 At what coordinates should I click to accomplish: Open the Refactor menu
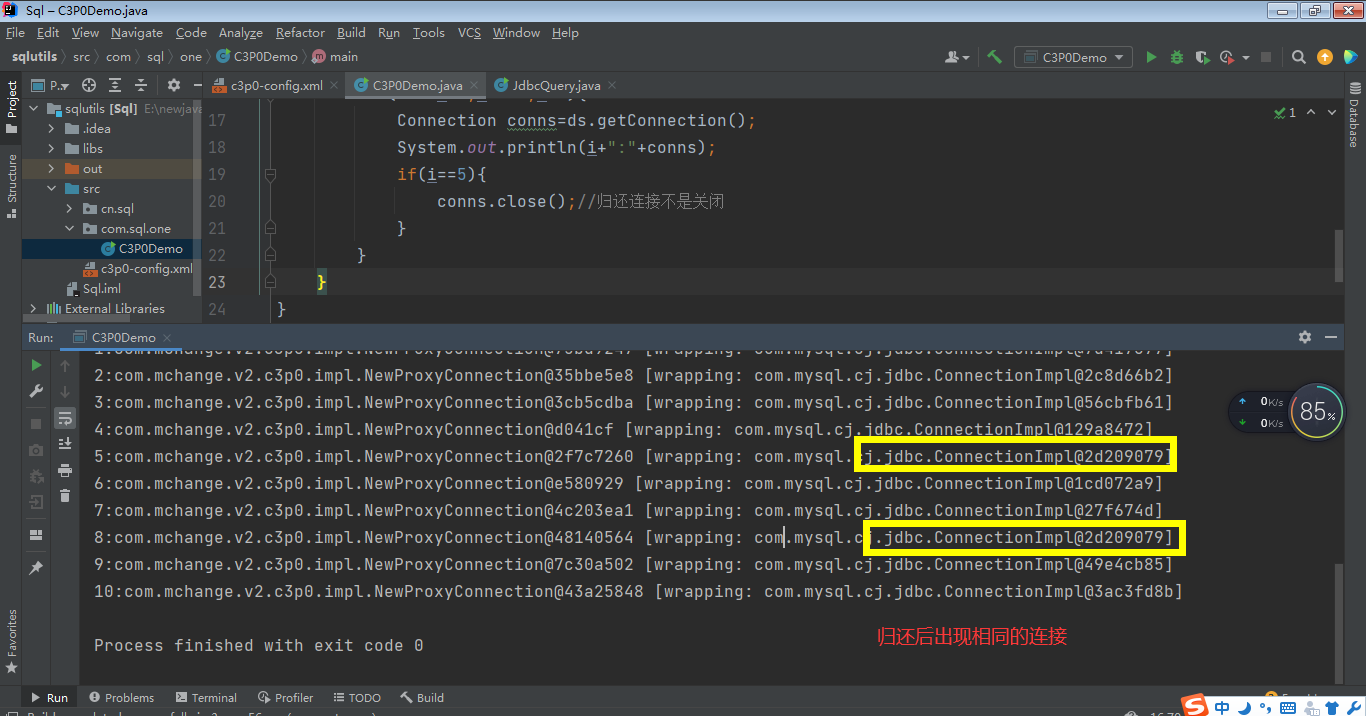click(300, 33)
